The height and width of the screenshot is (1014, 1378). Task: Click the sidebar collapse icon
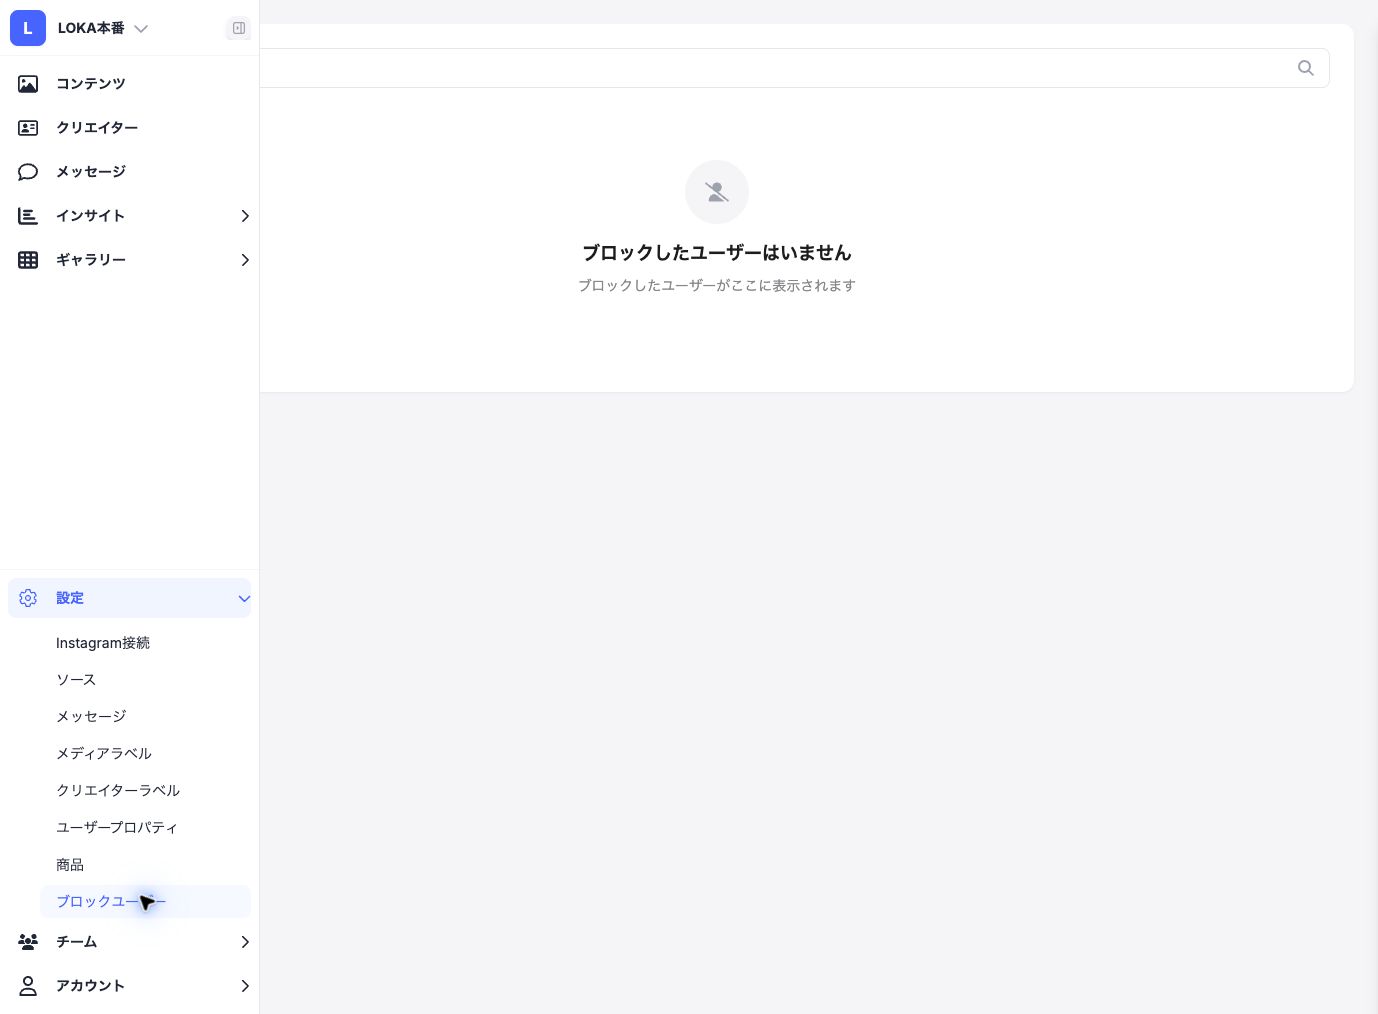pos(239,28)
